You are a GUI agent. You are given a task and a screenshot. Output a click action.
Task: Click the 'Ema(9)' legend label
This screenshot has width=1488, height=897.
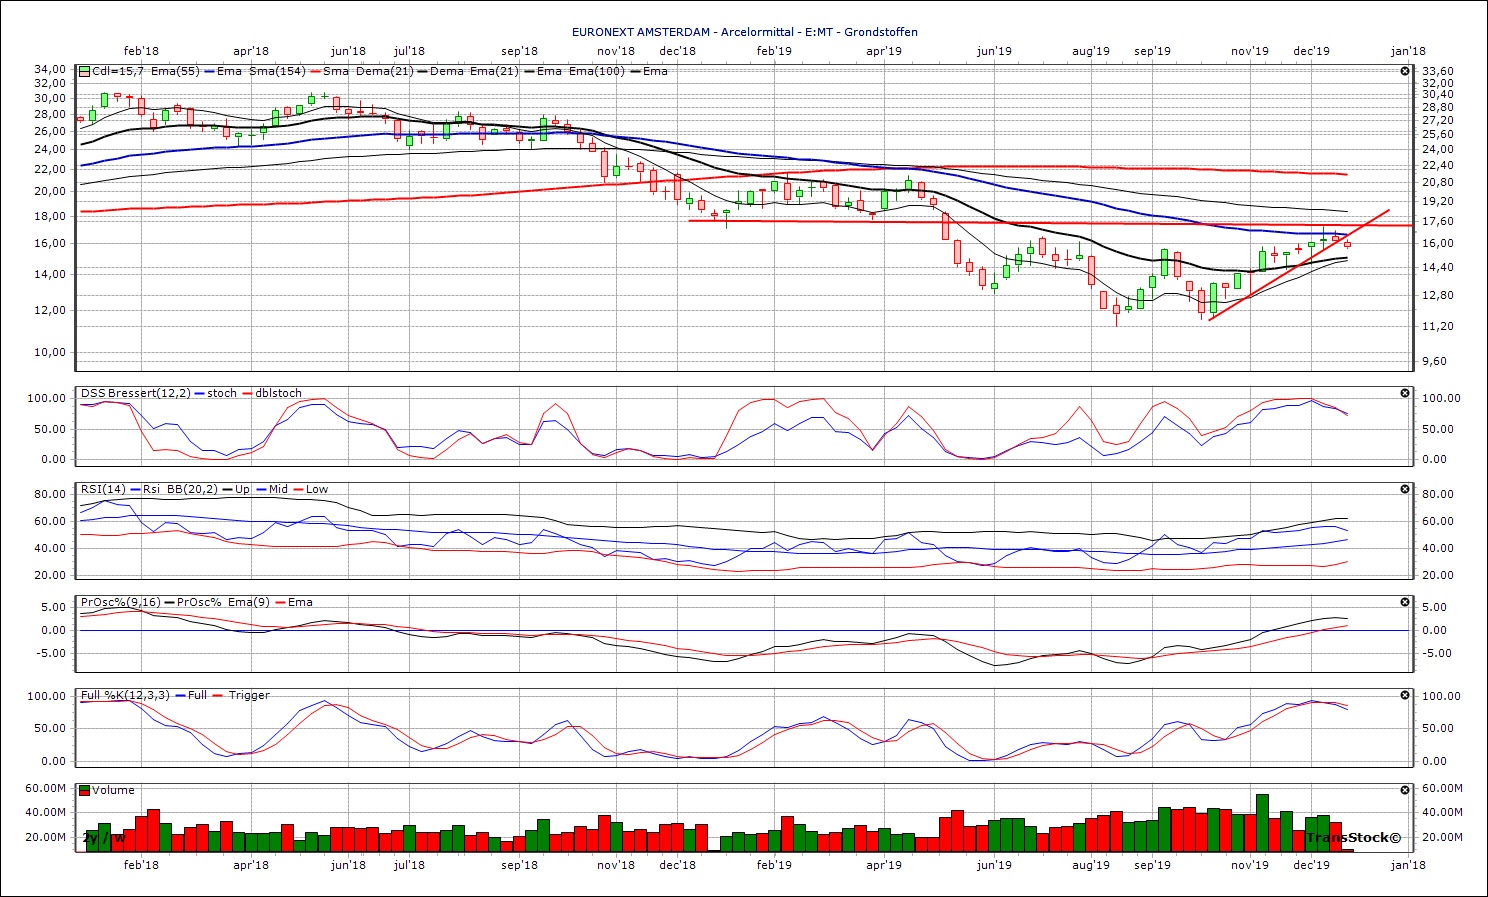click(248, 602)
